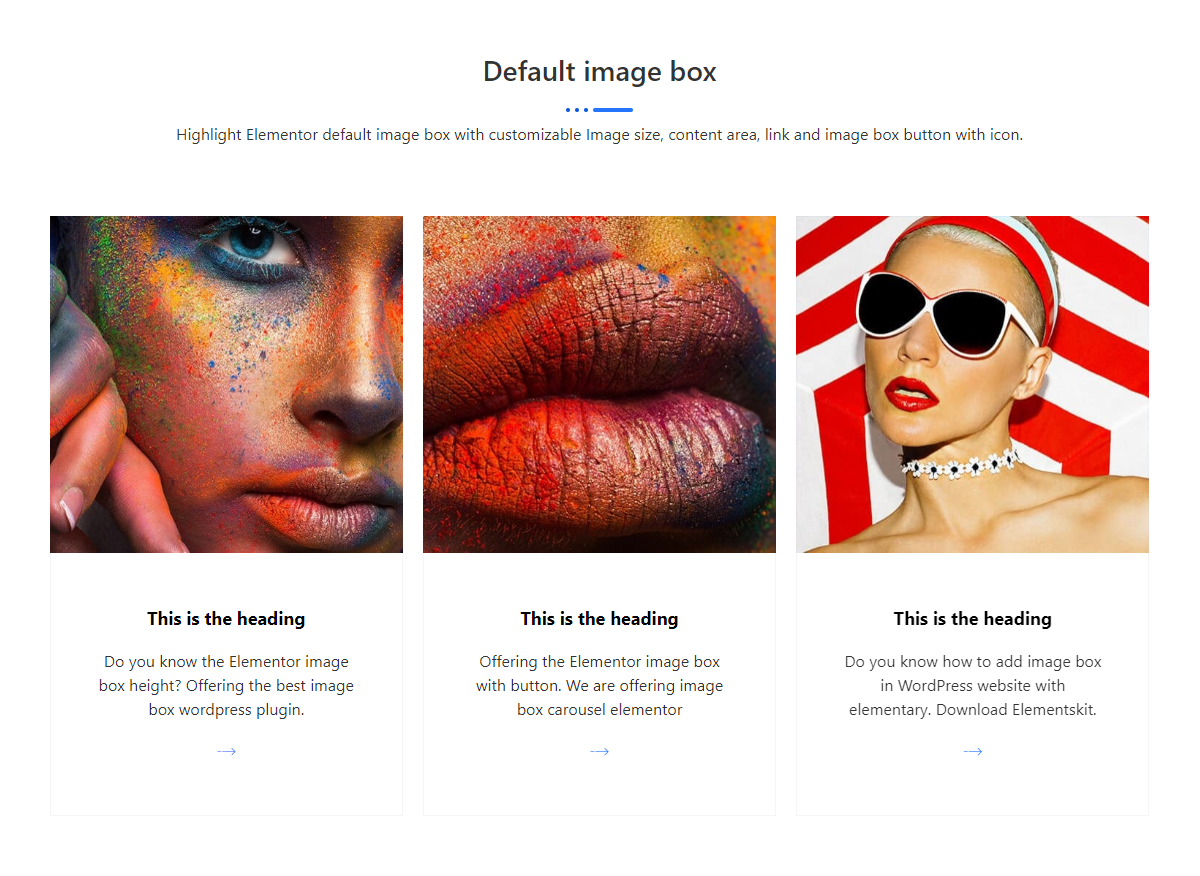Open the colorful painted face image
This screenshot has width=1200, height=876.
pyautogui.click(x=226, y=384)
